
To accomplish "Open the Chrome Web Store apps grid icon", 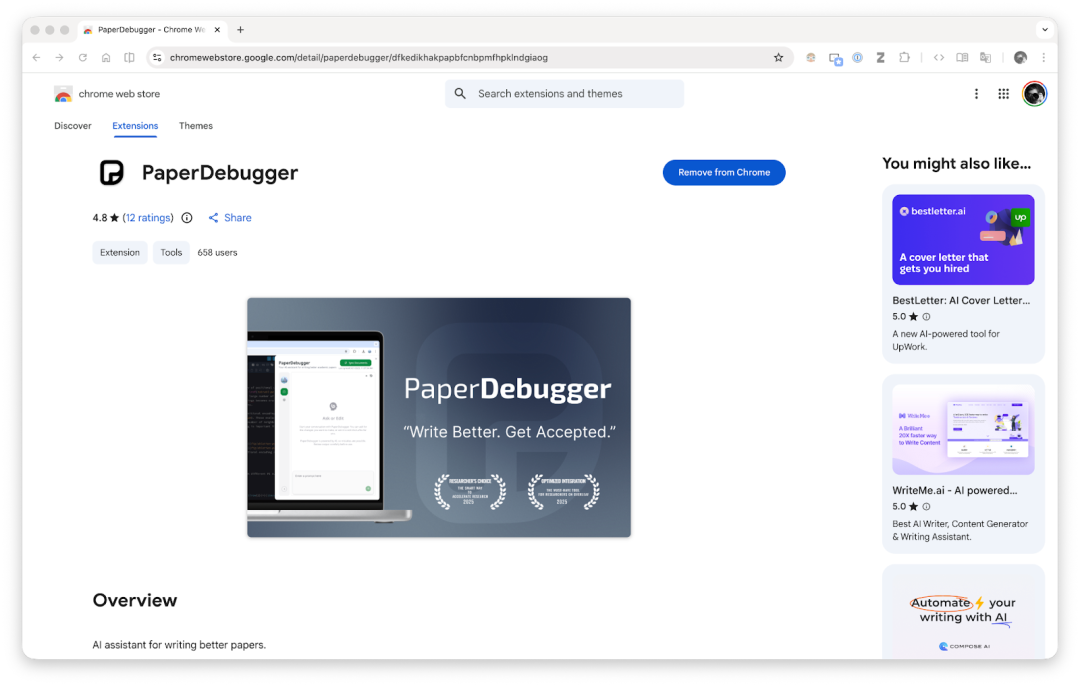I will [x=1003, y=93].
